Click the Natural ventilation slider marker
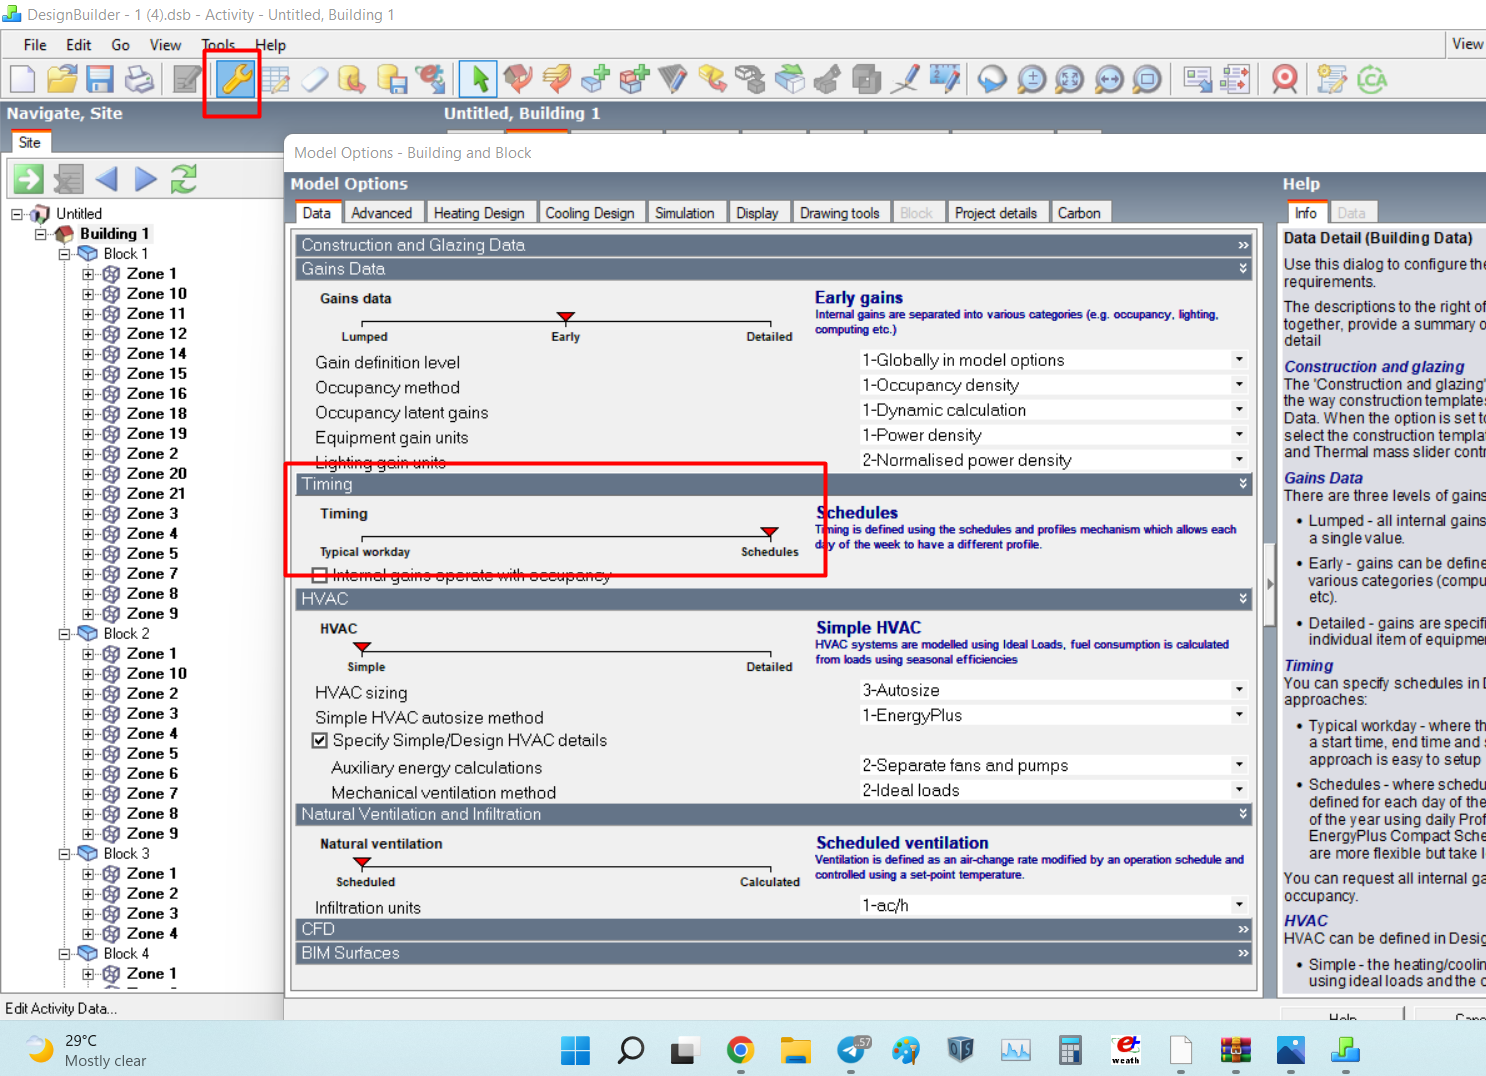 tap(362, 863)
